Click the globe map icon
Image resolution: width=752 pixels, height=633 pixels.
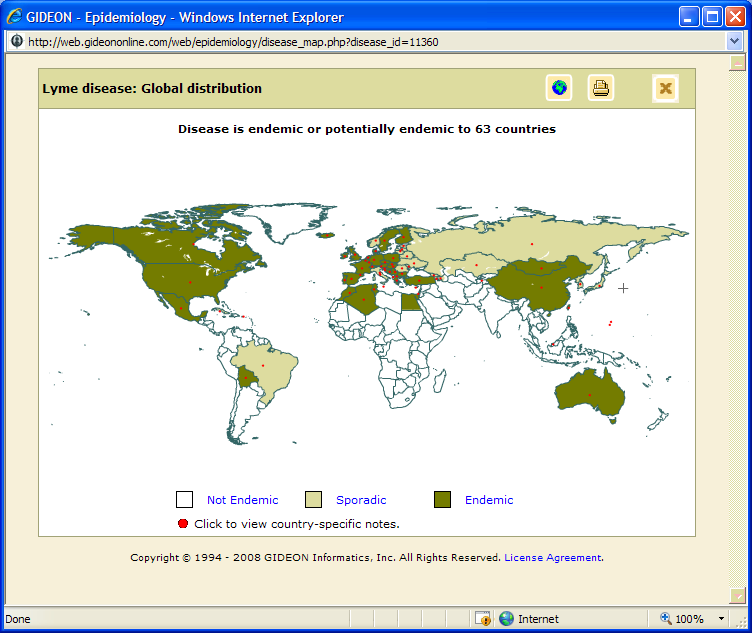pos(559,88)
